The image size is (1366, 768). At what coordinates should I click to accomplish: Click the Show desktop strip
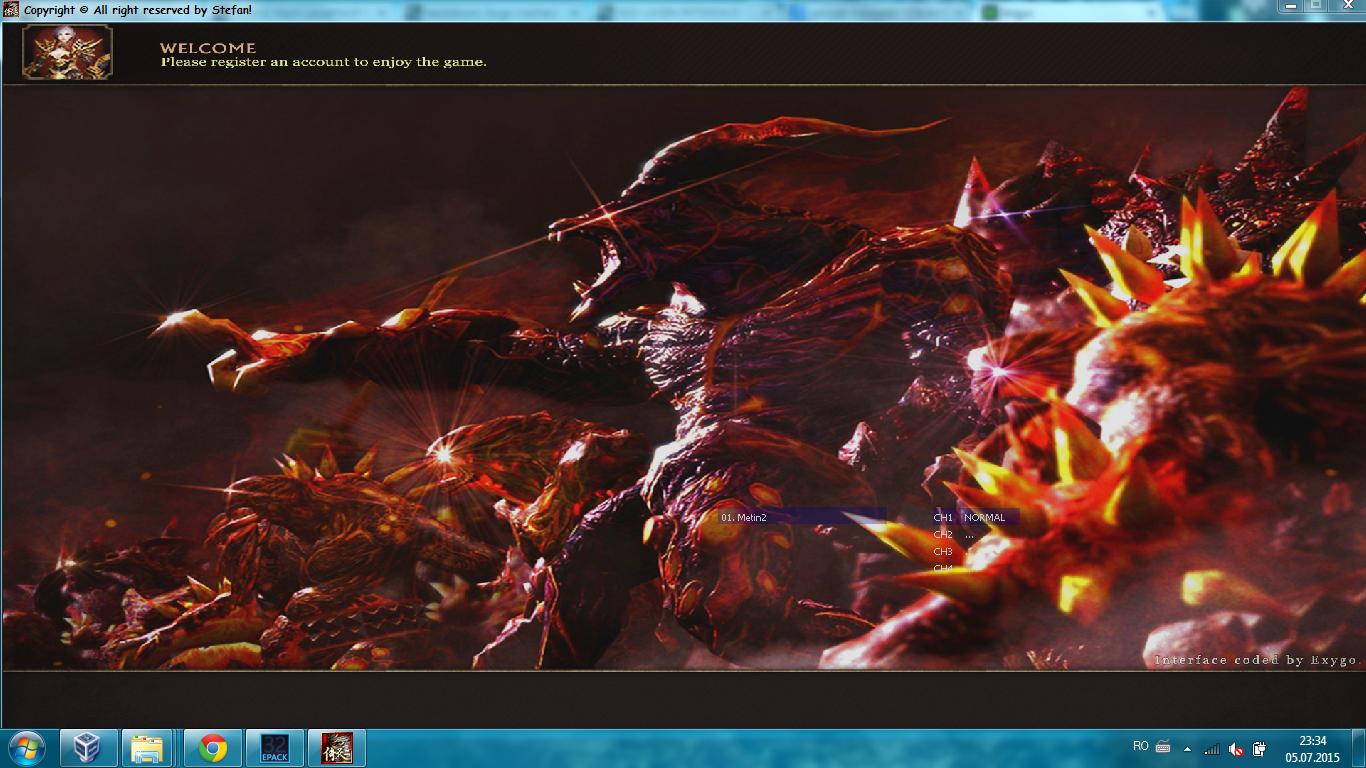[1358, 748]
